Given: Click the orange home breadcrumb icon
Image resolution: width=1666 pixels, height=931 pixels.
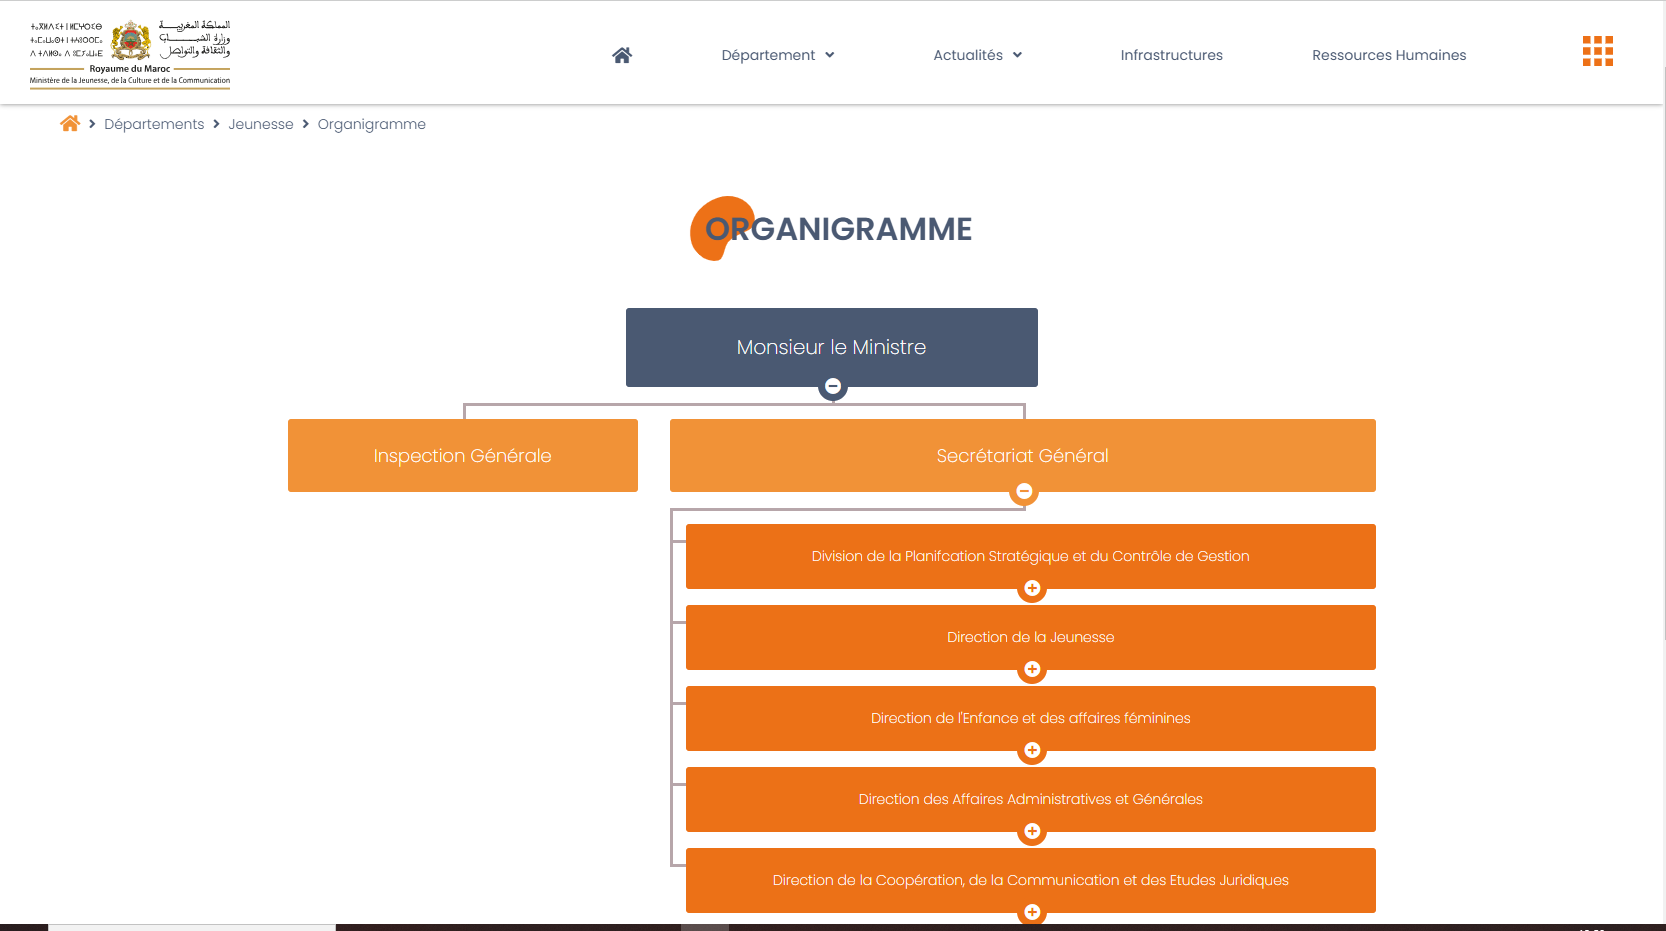Looking at the screenshot, I should (x=70, y=124).
